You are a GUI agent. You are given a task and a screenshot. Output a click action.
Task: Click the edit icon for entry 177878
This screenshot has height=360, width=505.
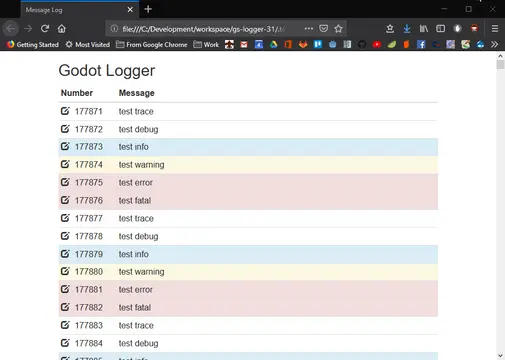click(65, 236)
